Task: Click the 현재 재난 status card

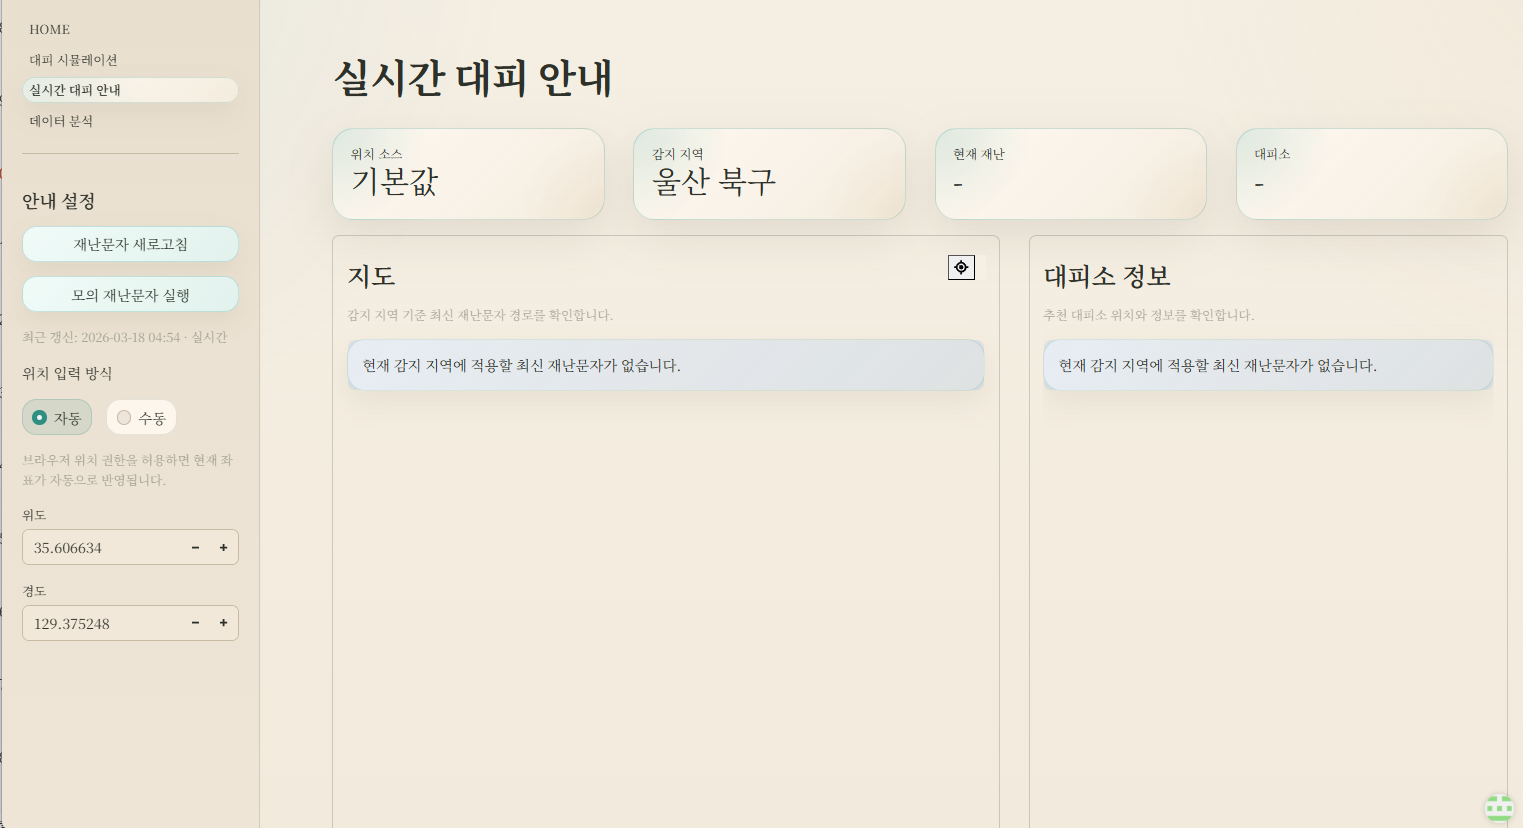Action: coord(1071,174)
